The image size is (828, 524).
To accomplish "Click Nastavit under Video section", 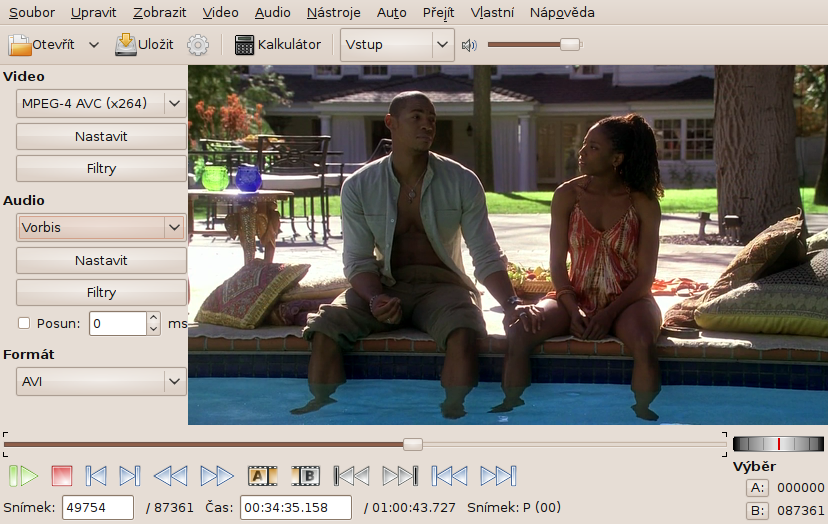I will pyautogui.click(x=101, y=137).
